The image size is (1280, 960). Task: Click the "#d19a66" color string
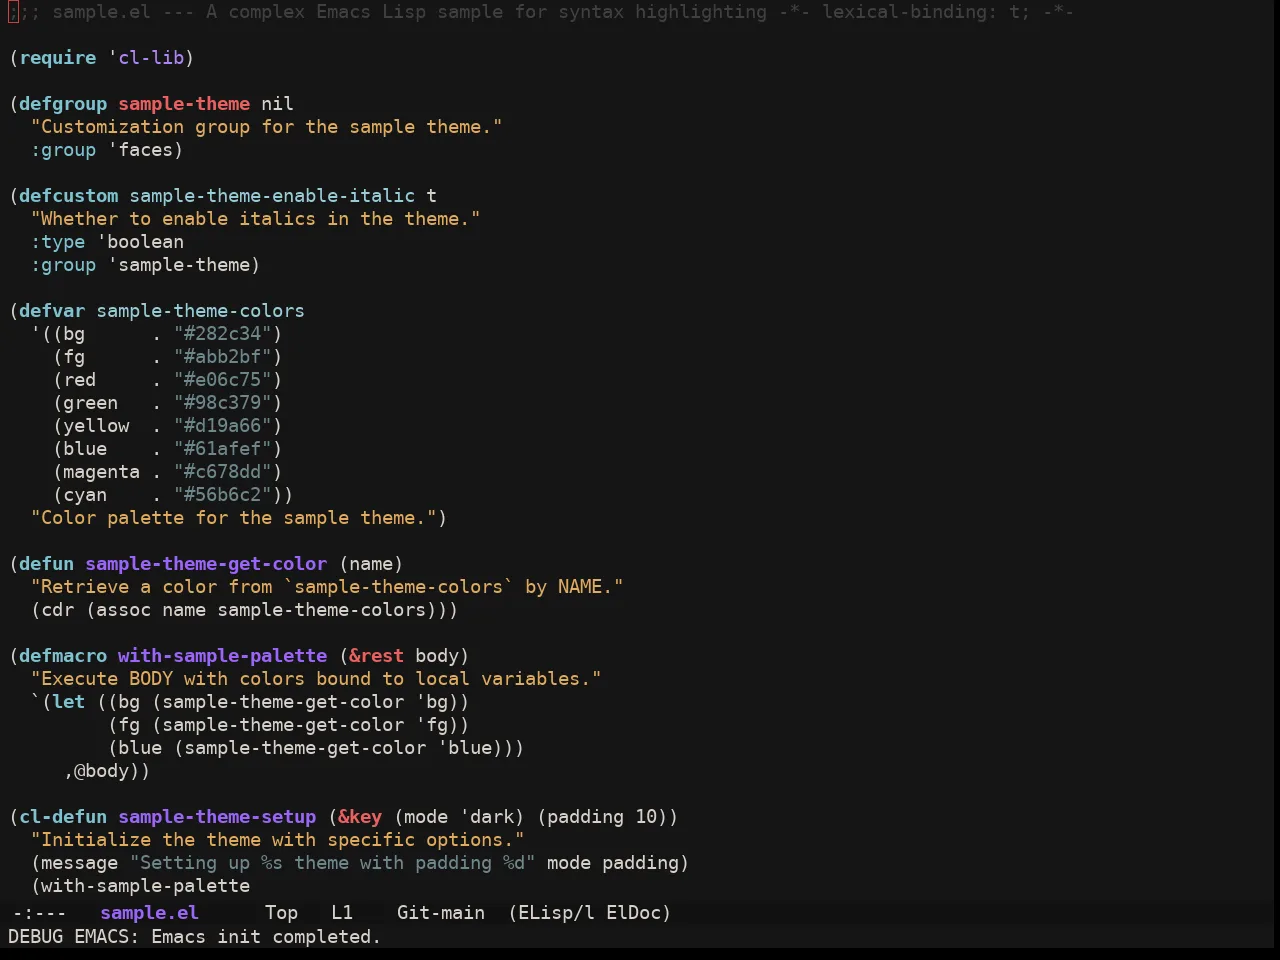(x=223, y=426)
